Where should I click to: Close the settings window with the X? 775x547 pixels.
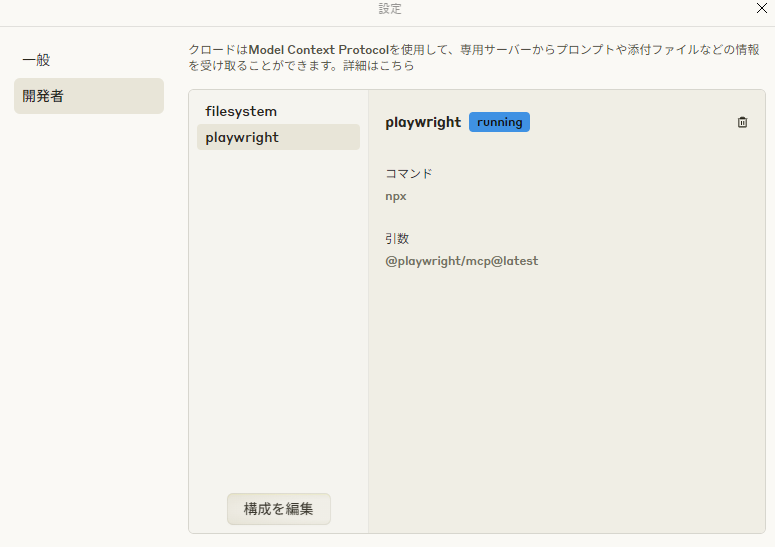762,8
